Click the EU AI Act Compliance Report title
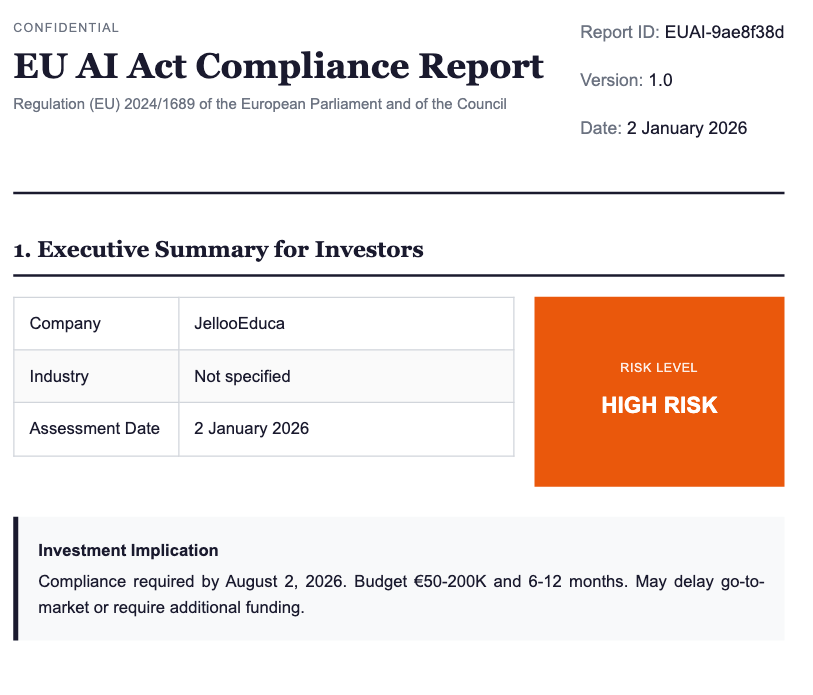Screen dimensions: 813x695 278,66
